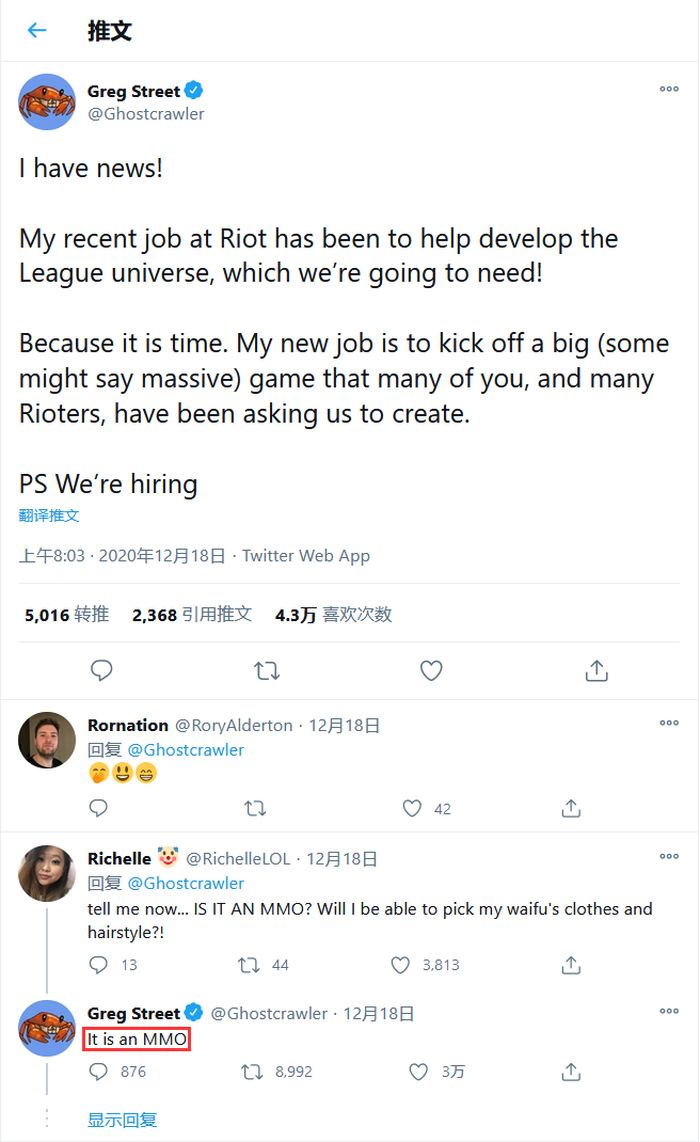
Task: Retweet the main announcement tweet
Action: (267, 671)
